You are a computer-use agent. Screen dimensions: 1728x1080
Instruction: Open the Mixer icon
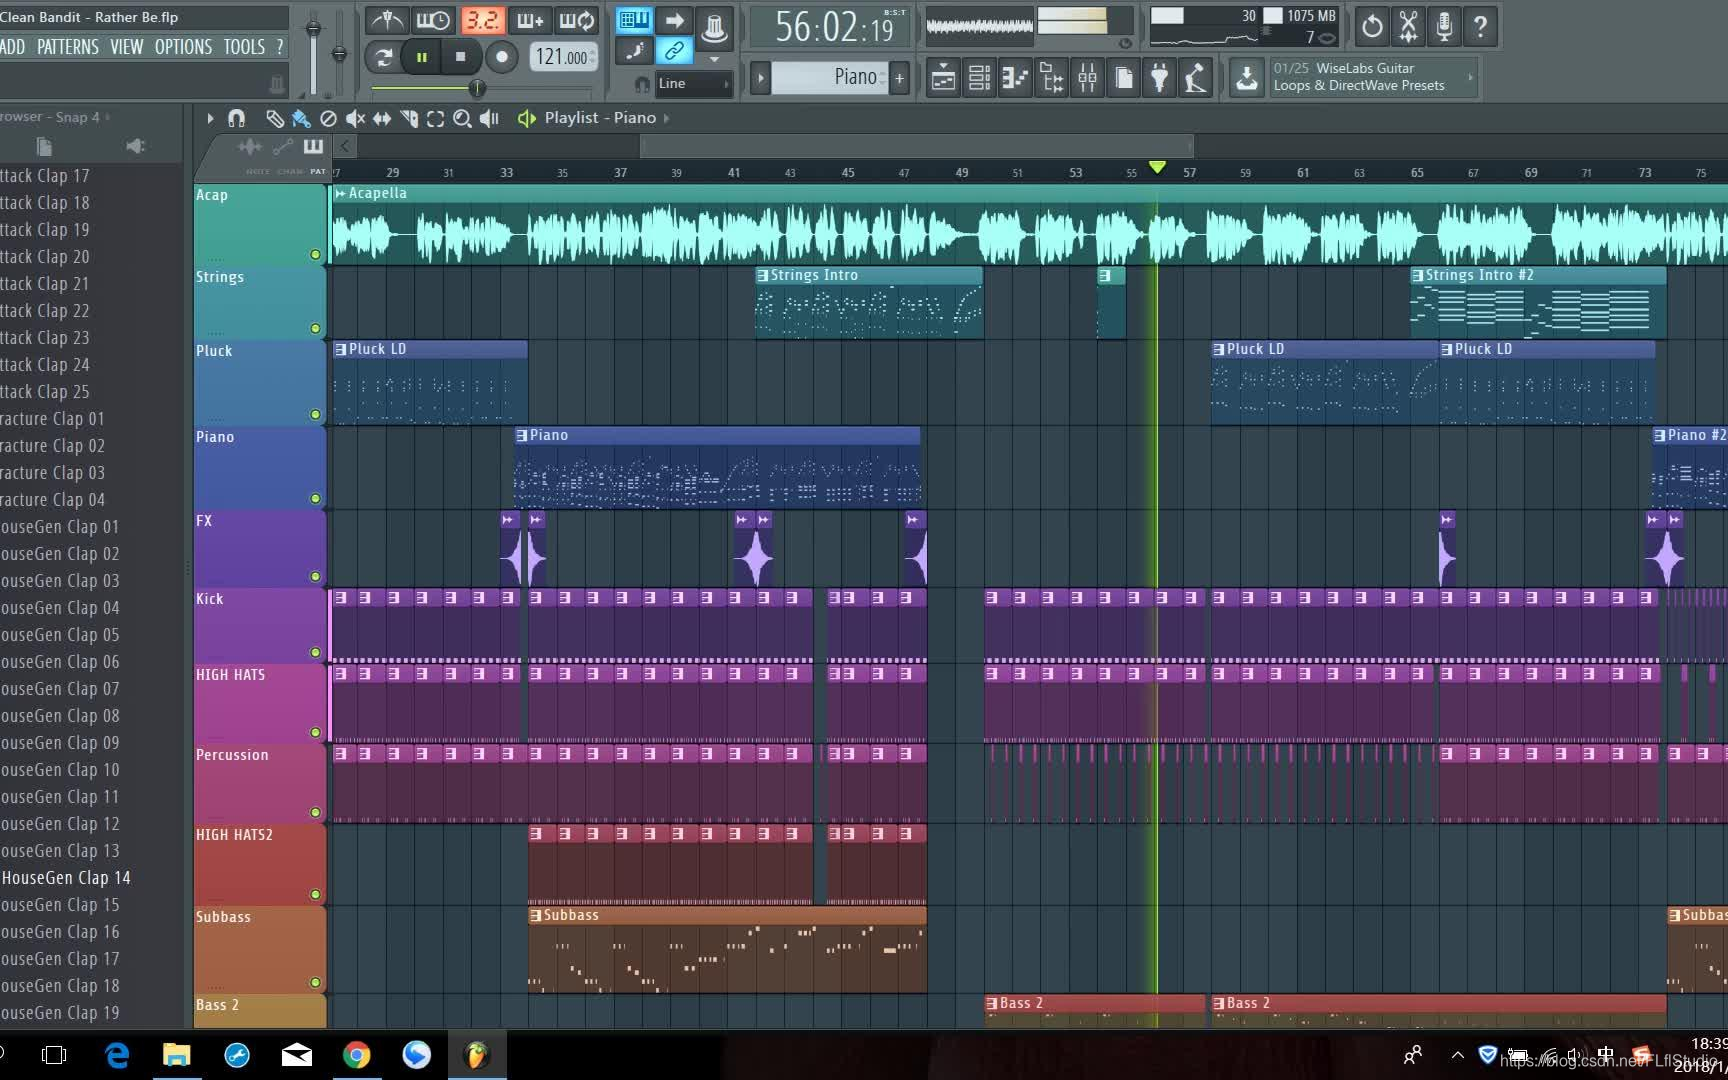tap(1087, 77)
